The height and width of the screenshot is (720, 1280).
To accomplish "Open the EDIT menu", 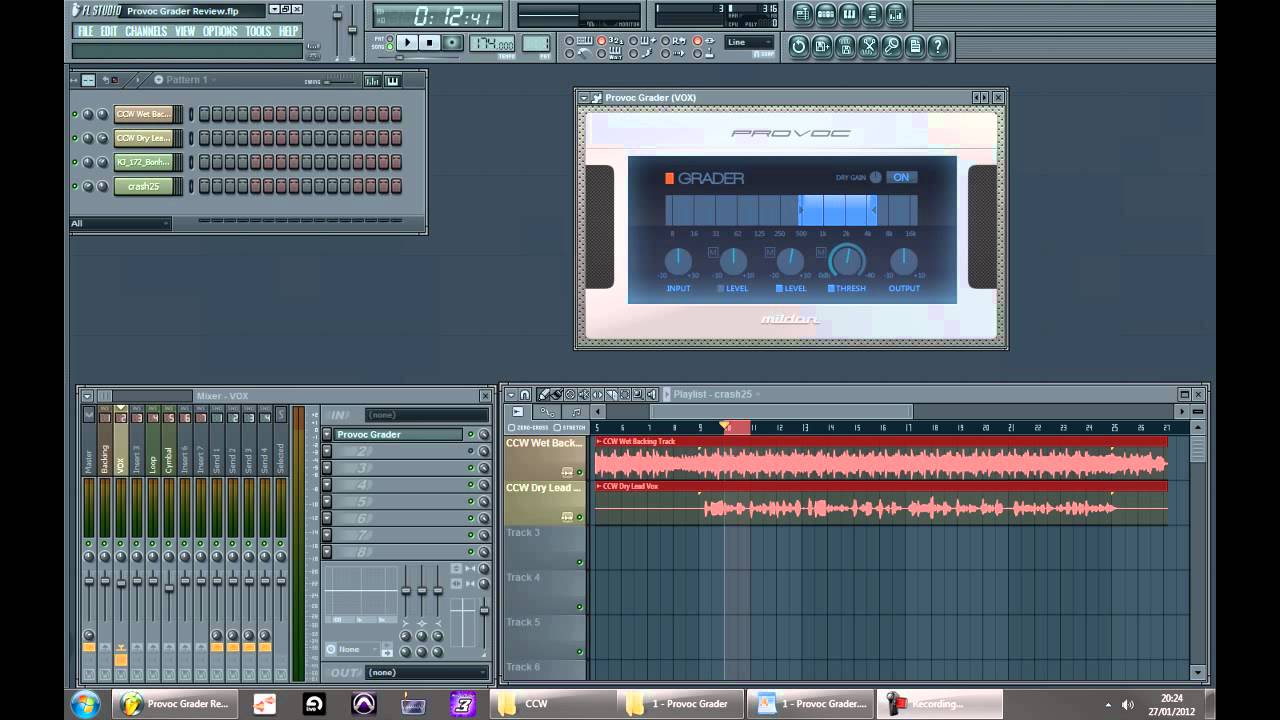I will tap(109, 31).
